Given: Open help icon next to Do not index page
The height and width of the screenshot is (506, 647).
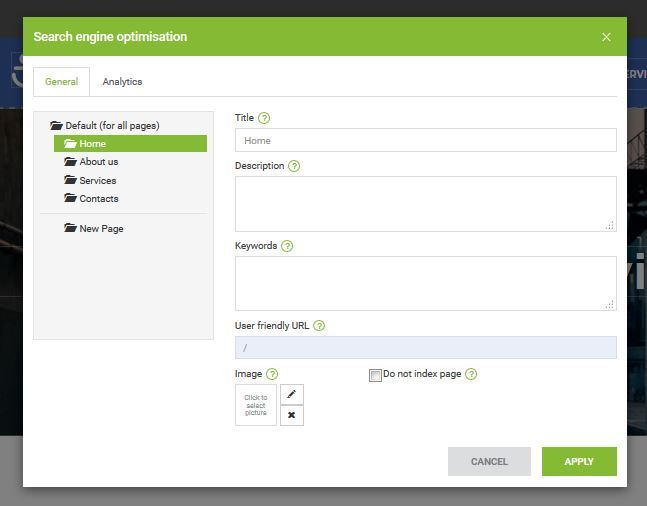Looking at the screenshot, I should (471, 374).
